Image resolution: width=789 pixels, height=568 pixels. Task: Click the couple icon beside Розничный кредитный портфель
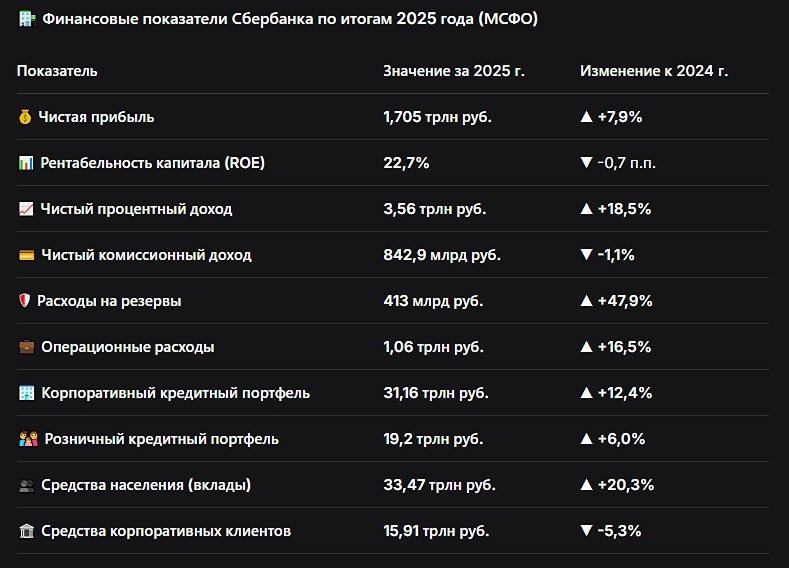pyautogui.click(x=28, y=439)
